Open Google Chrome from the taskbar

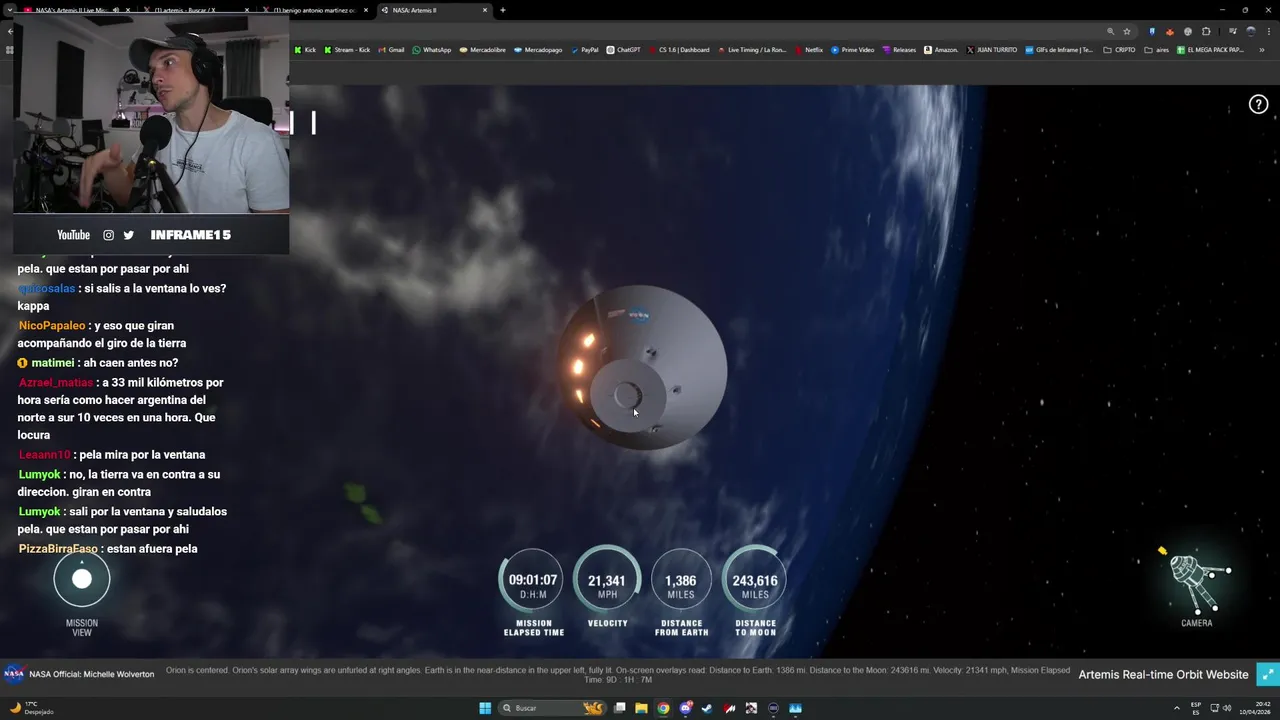pos(663,708)
